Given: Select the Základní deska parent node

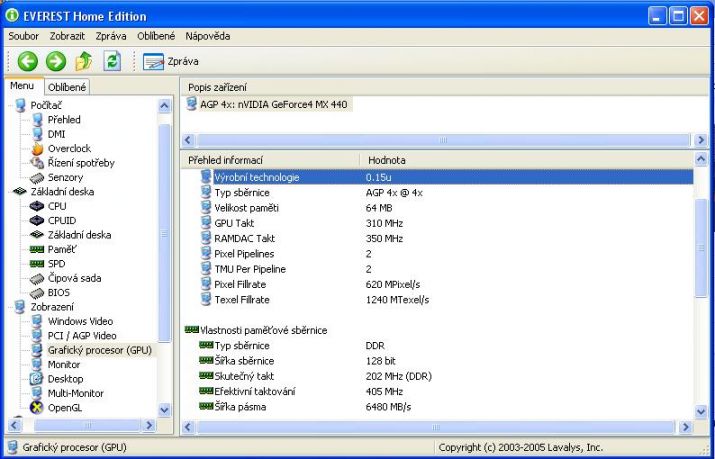Looking at the screenshot, I should click(x=62, y=192).
